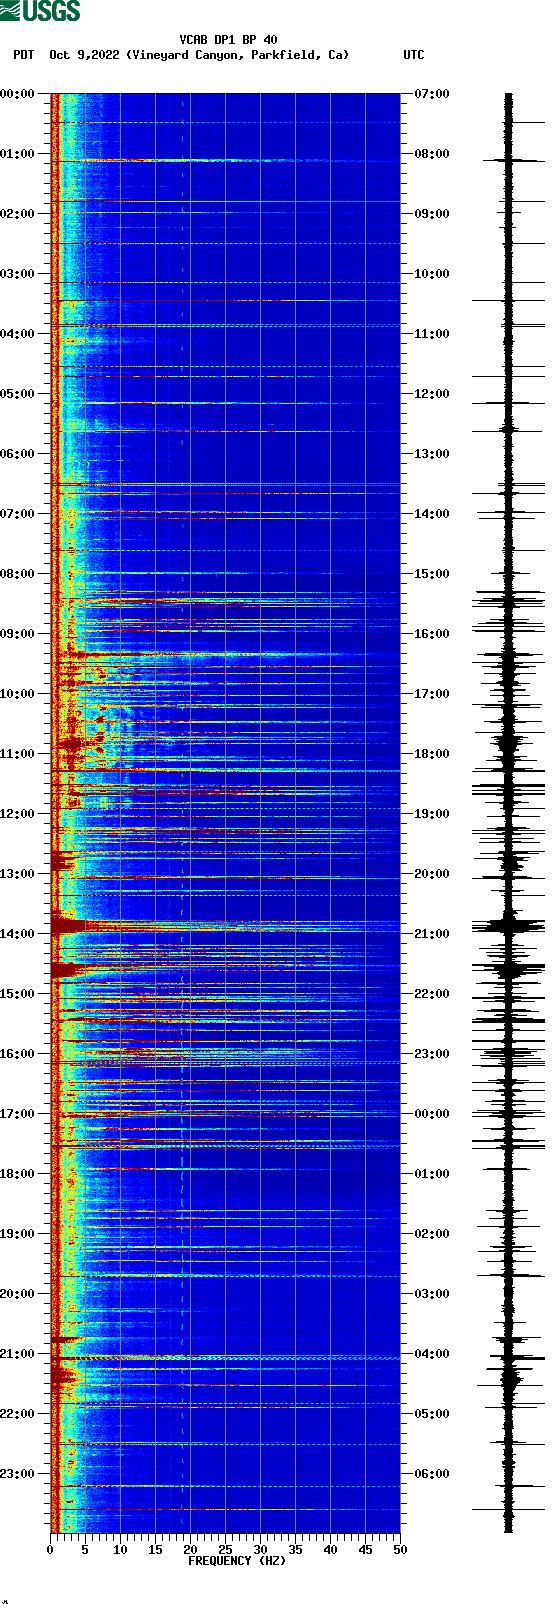Click the UTC time label '11:00'
The image size is (552, 1613).
click(x=432, y=334)
